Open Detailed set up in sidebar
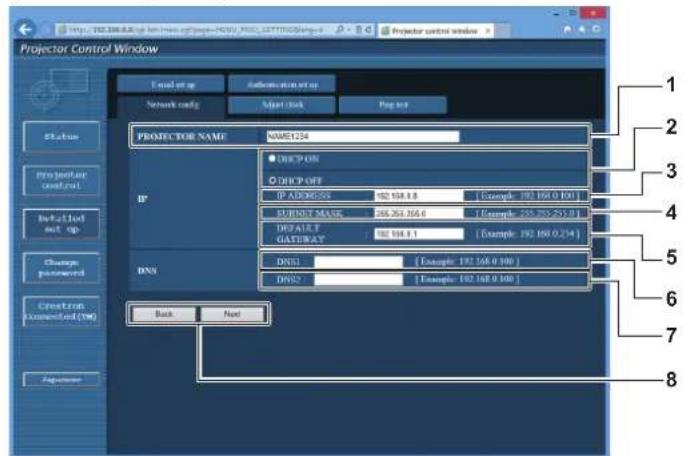 pos(61,223)
